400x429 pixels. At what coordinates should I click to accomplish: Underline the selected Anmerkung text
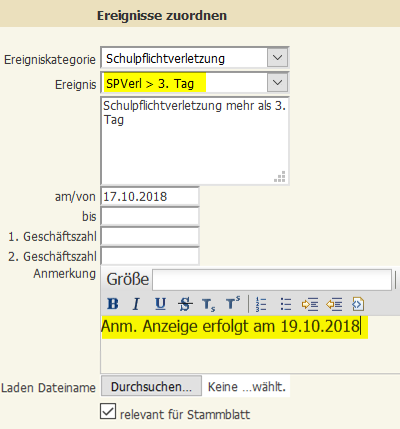tap(160, 304)
